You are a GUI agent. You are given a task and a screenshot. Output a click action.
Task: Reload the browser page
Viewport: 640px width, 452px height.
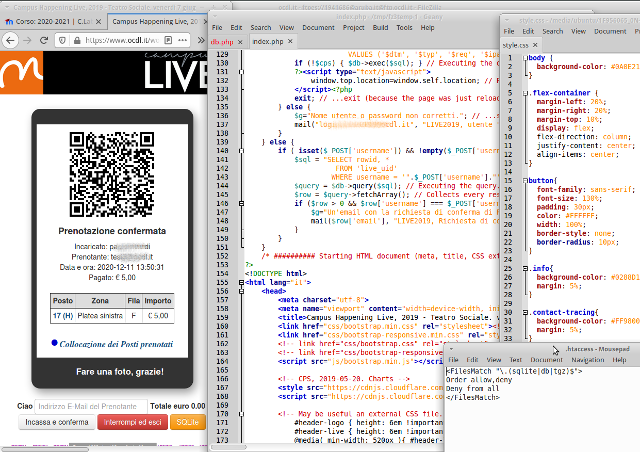[x=44, y=40]
